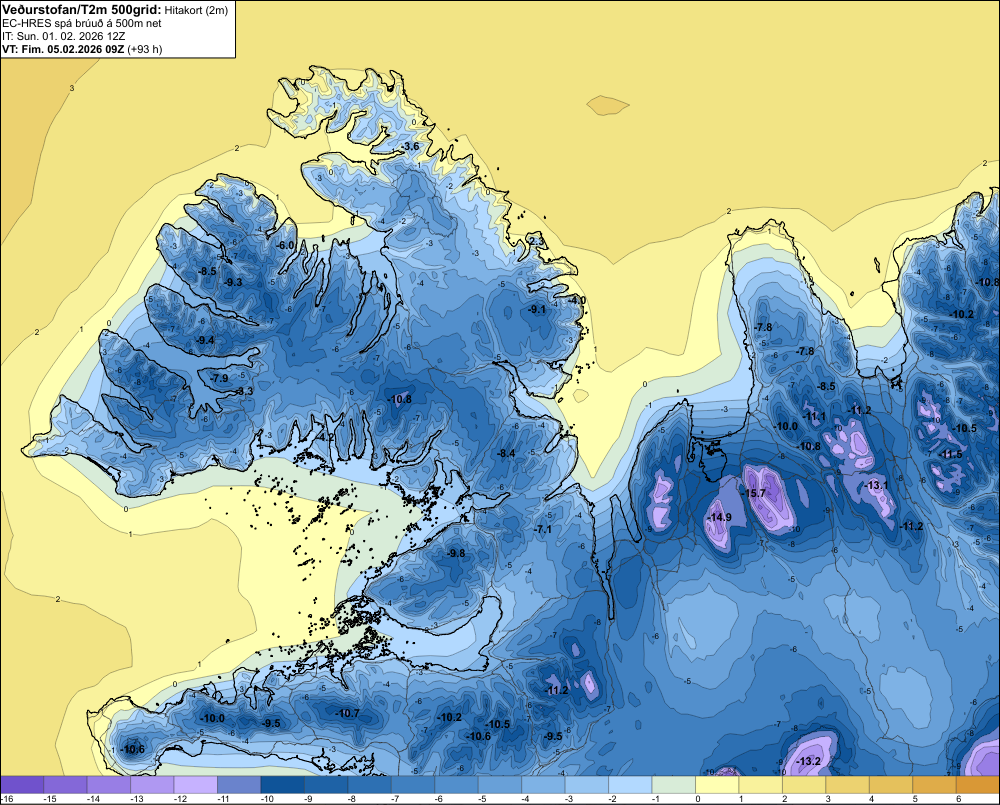The height and width of the screenshot is (805, 1000).
Task: Click the -8.4 temperature label
Action: click(x=506, y=454)
